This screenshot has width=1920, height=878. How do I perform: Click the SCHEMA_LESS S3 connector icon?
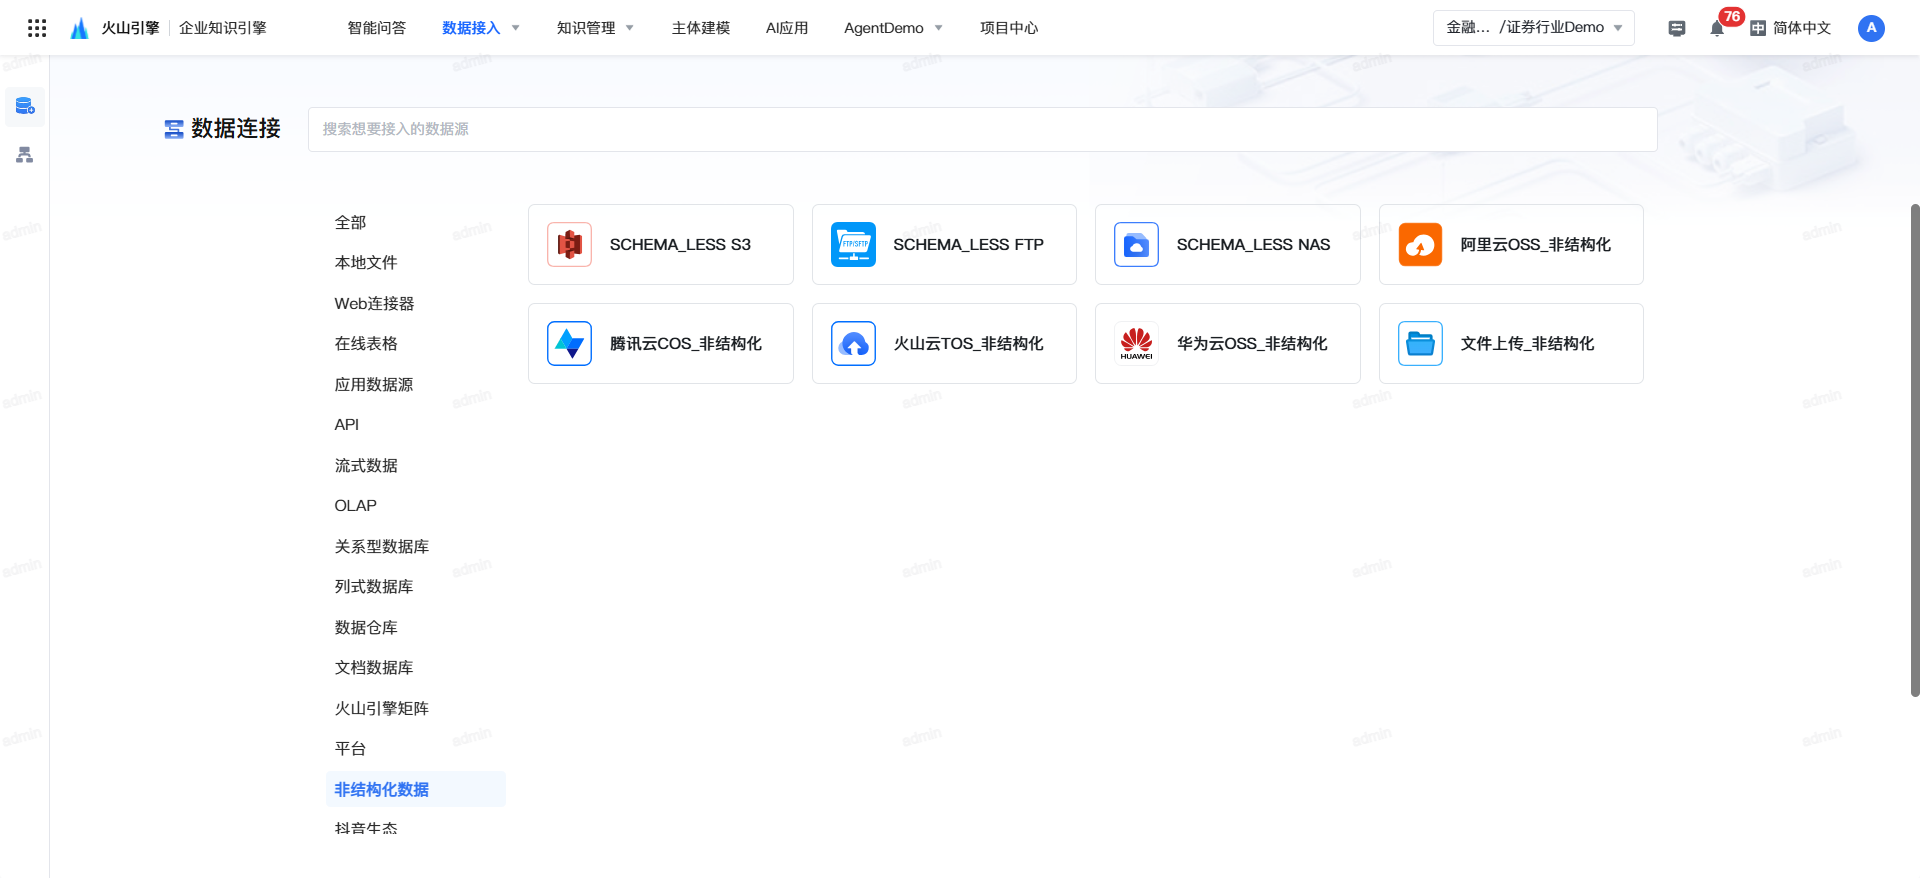point(570,245)
